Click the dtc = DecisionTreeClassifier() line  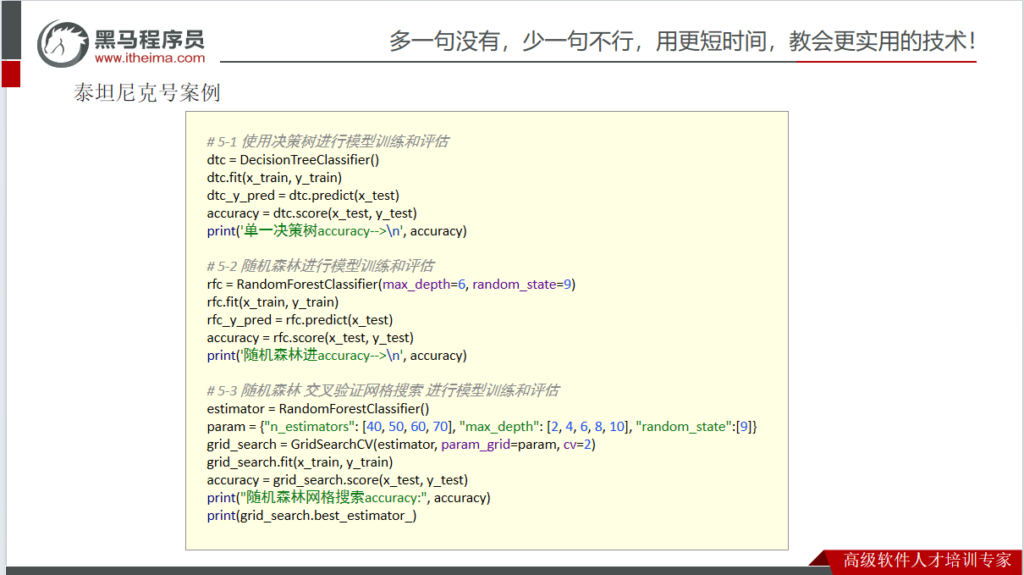pos(293,160)
